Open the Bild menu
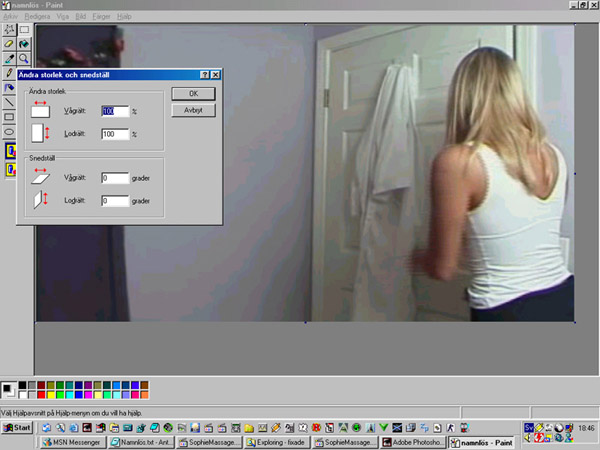This screenshot has width=600, height=450. pos(80,16)
